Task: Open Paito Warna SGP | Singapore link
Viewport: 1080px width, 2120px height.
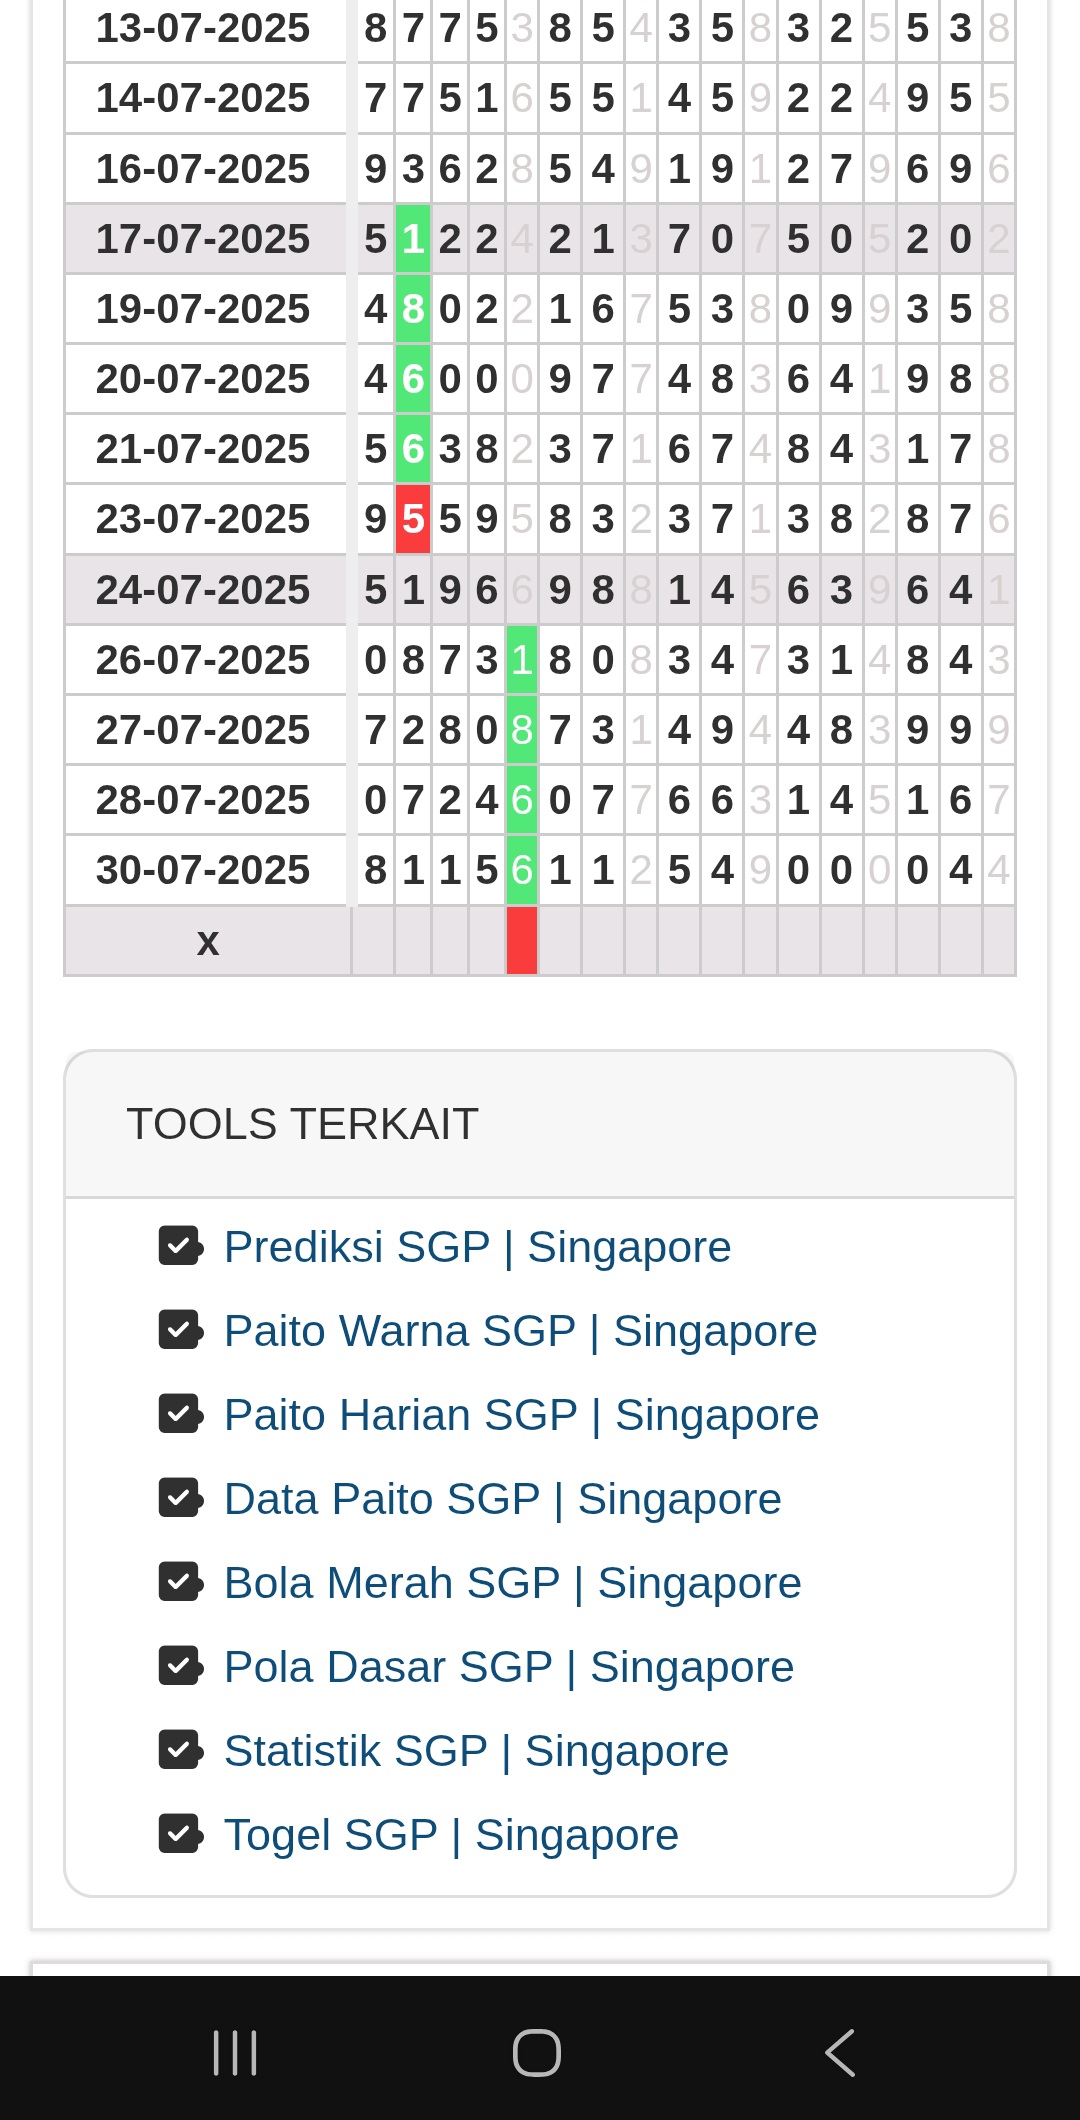Action: [520, 1331]
